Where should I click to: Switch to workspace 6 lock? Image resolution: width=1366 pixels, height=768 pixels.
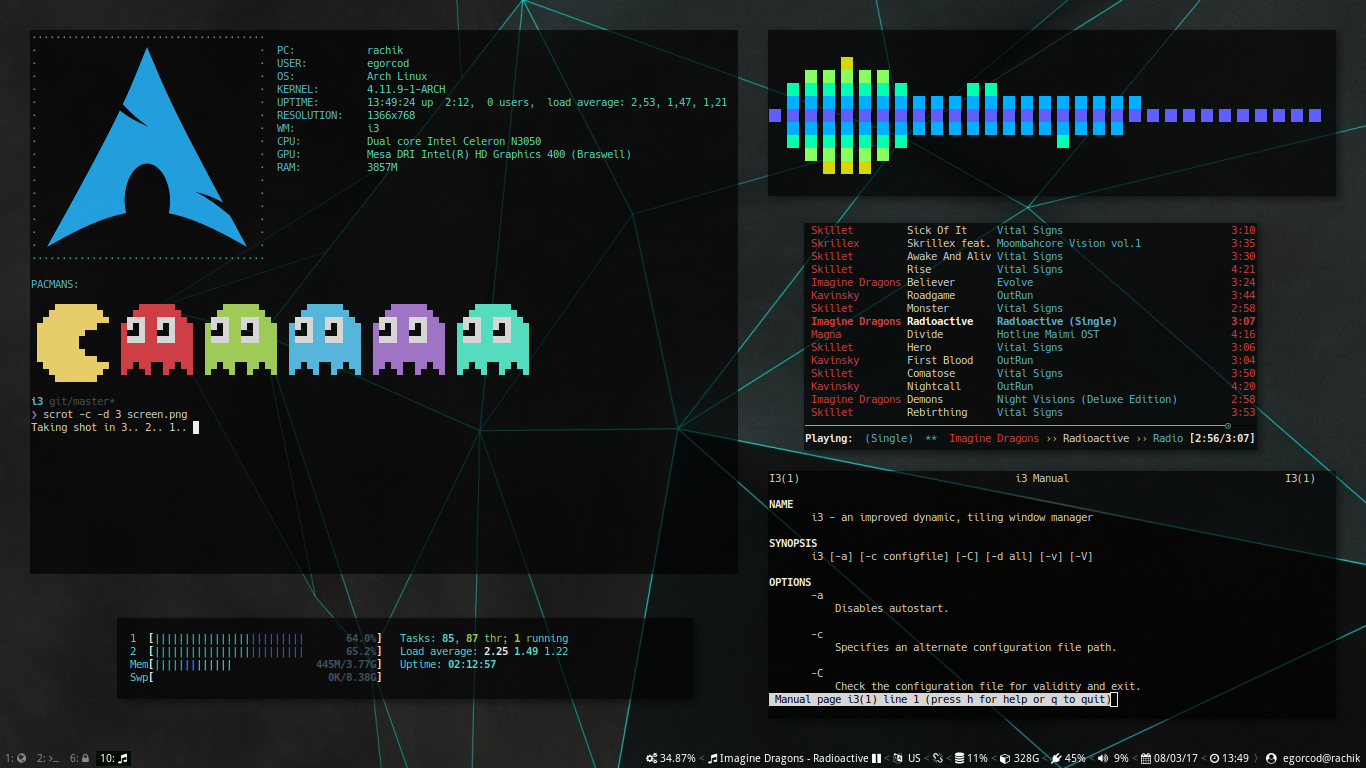click(80, 758)
